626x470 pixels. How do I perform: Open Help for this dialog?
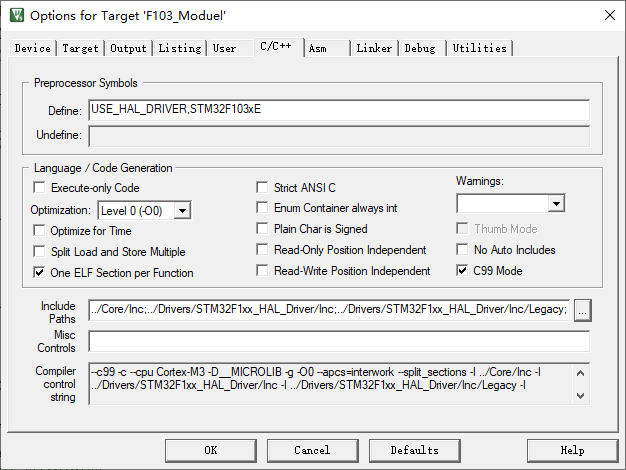click(573, 450)
